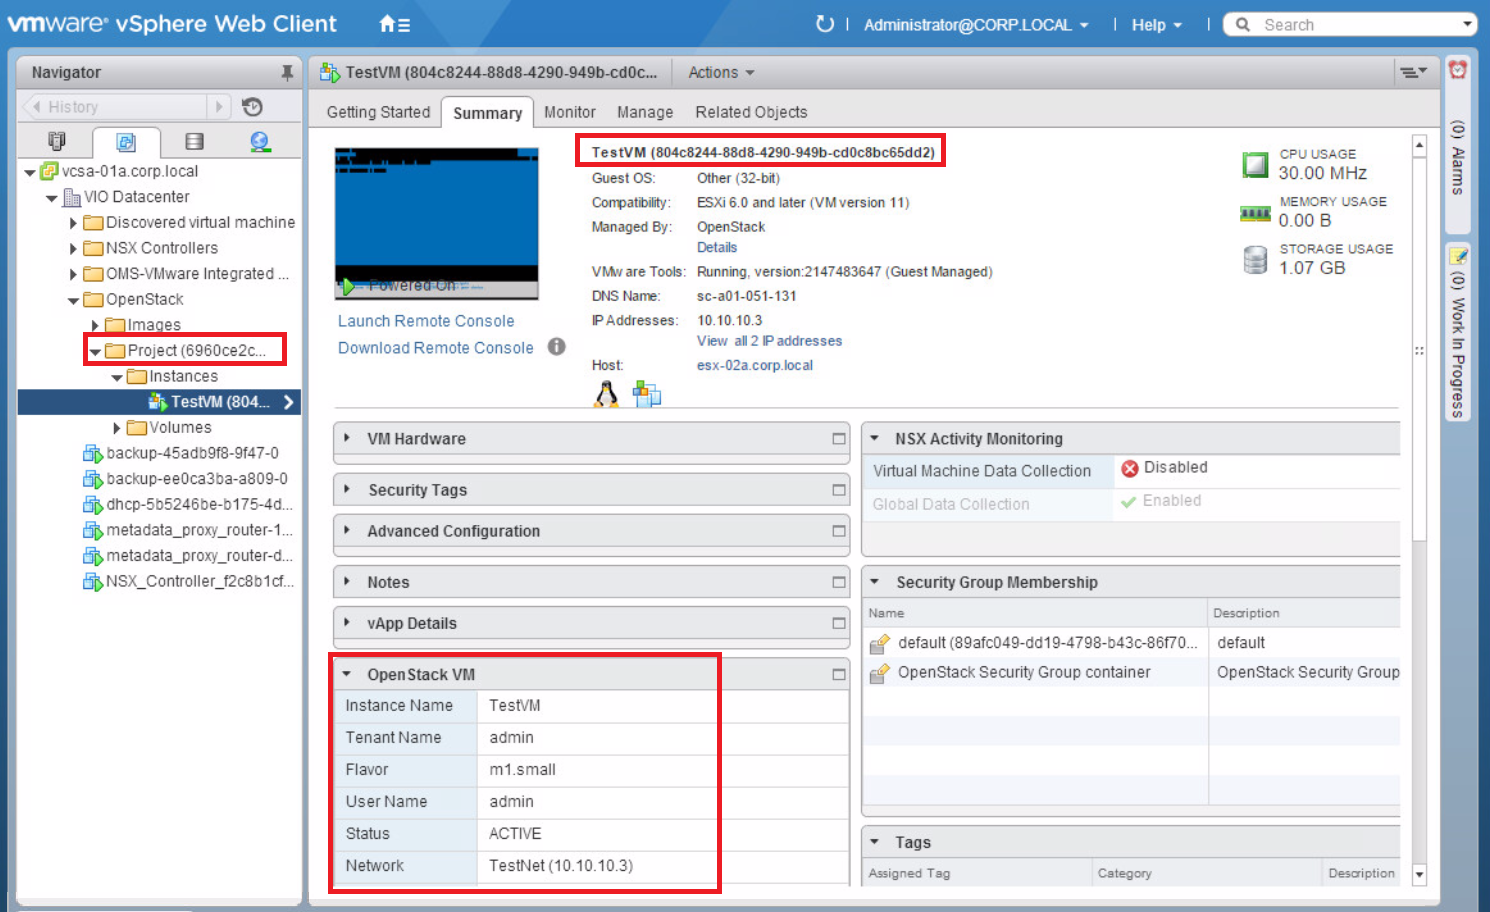The height and width of the screenshot is (912, 1490).
Task: Maximize the Advanced Configuration portlet
Action: click(839, 531)
